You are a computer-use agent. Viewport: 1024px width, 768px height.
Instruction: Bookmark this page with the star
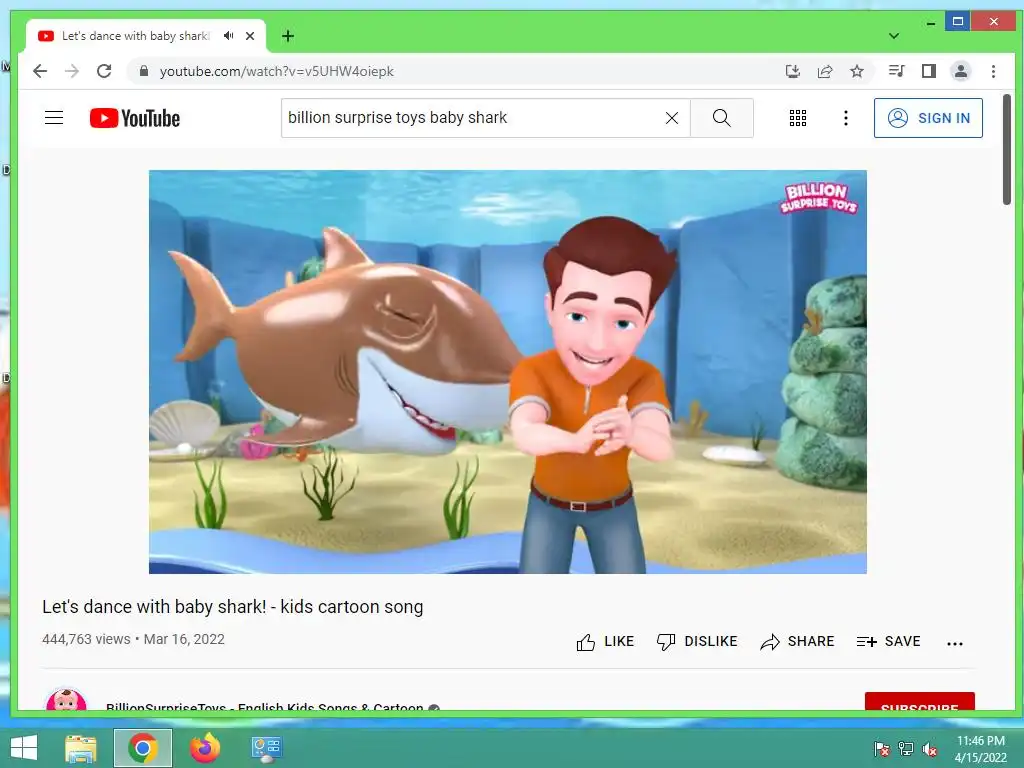point(857,71)
